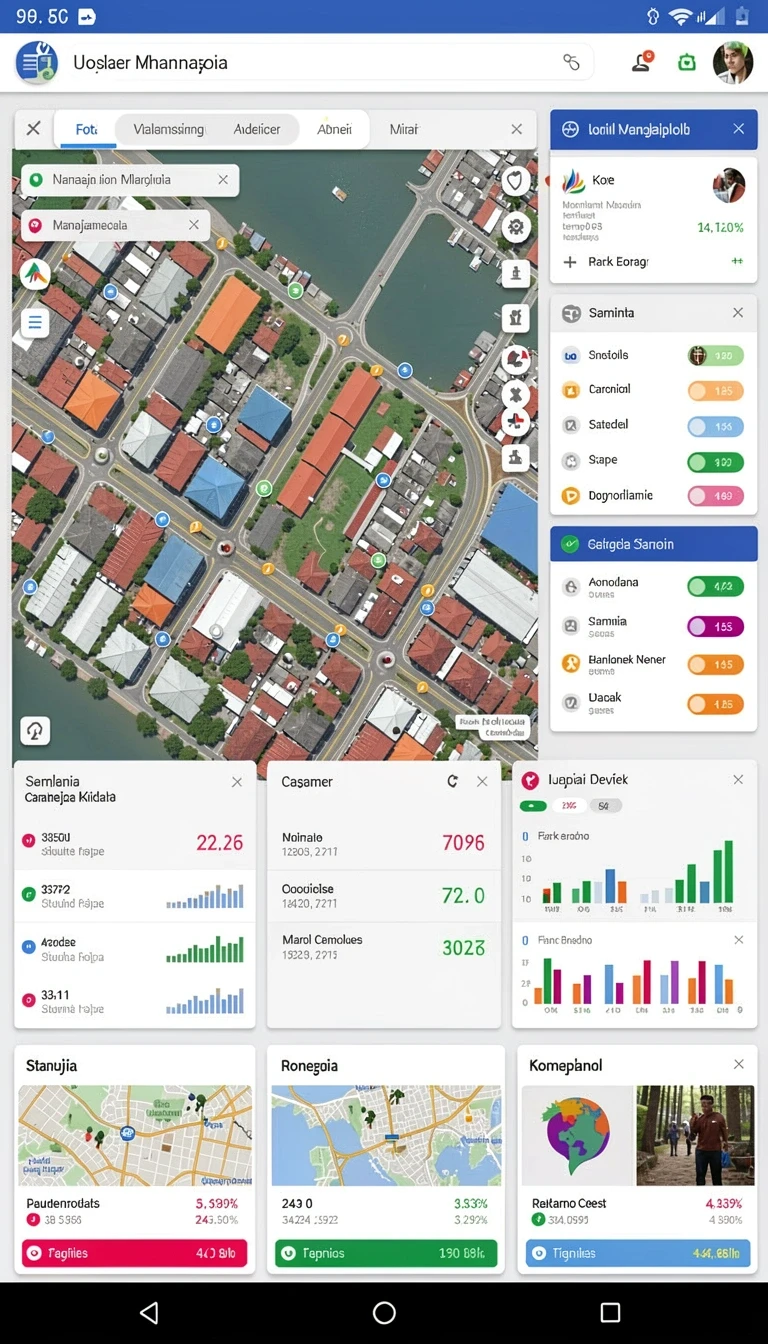This screenshot has height=1344, width=768.
Task: Expand the Park Eoragr row
Action: pyautogui.click(x=654, y=261)
